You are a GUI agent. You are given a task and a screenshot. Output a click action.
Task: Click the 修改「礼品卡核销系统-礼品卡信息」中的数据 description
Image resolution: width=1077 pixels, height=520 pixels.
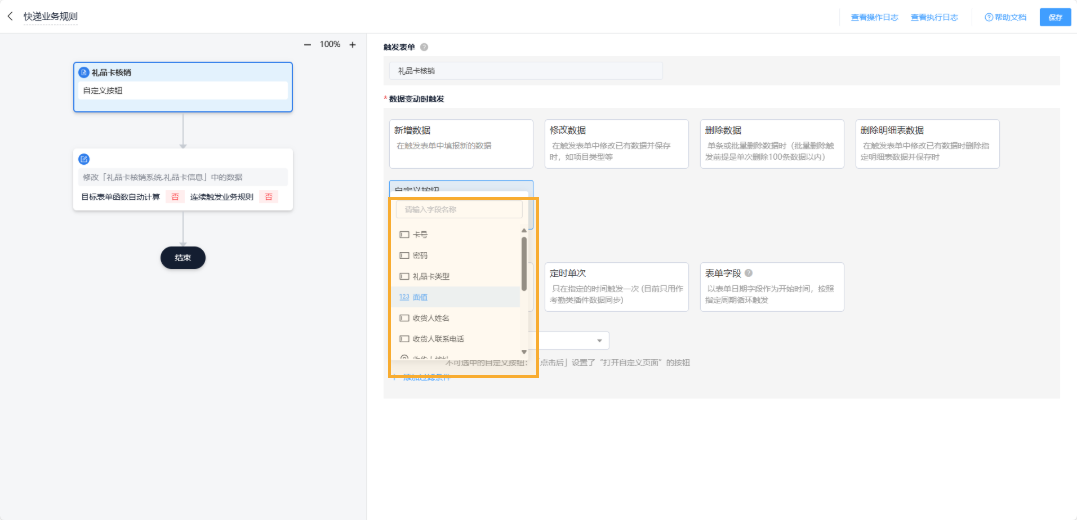[183, 177]
